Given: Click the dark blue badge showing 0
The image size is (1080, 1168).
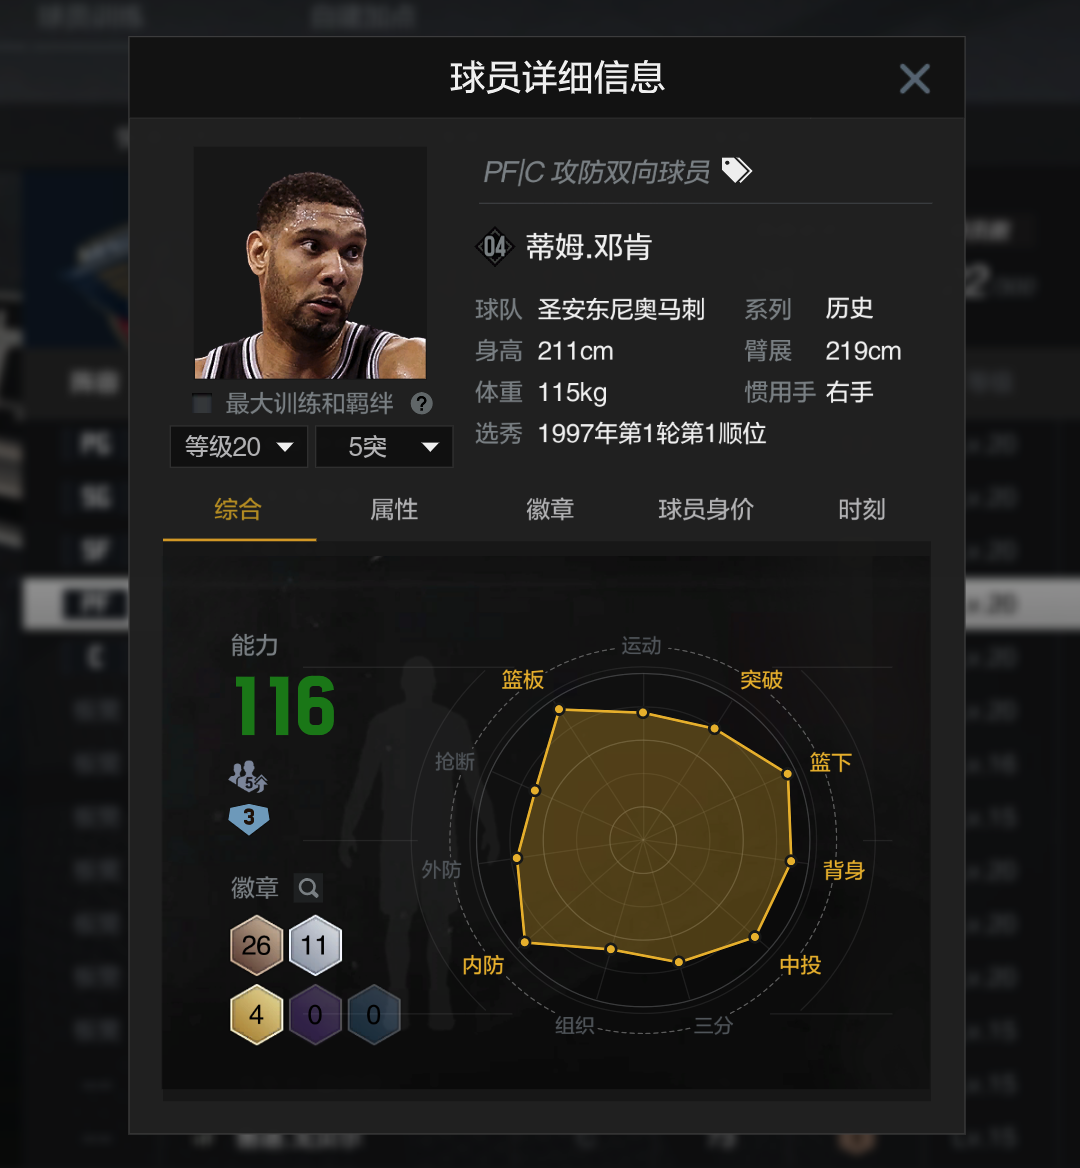Looking at the screenshot, I should click(374, 1015).
